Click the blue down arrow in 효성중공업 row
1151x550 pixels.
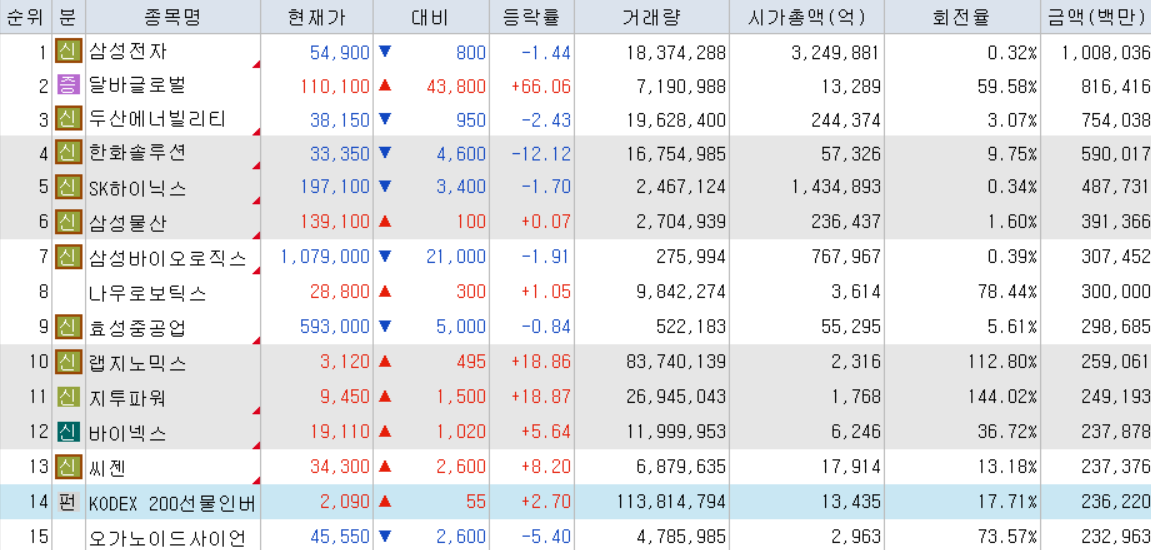pyautogui.click(x=385, y=325)
